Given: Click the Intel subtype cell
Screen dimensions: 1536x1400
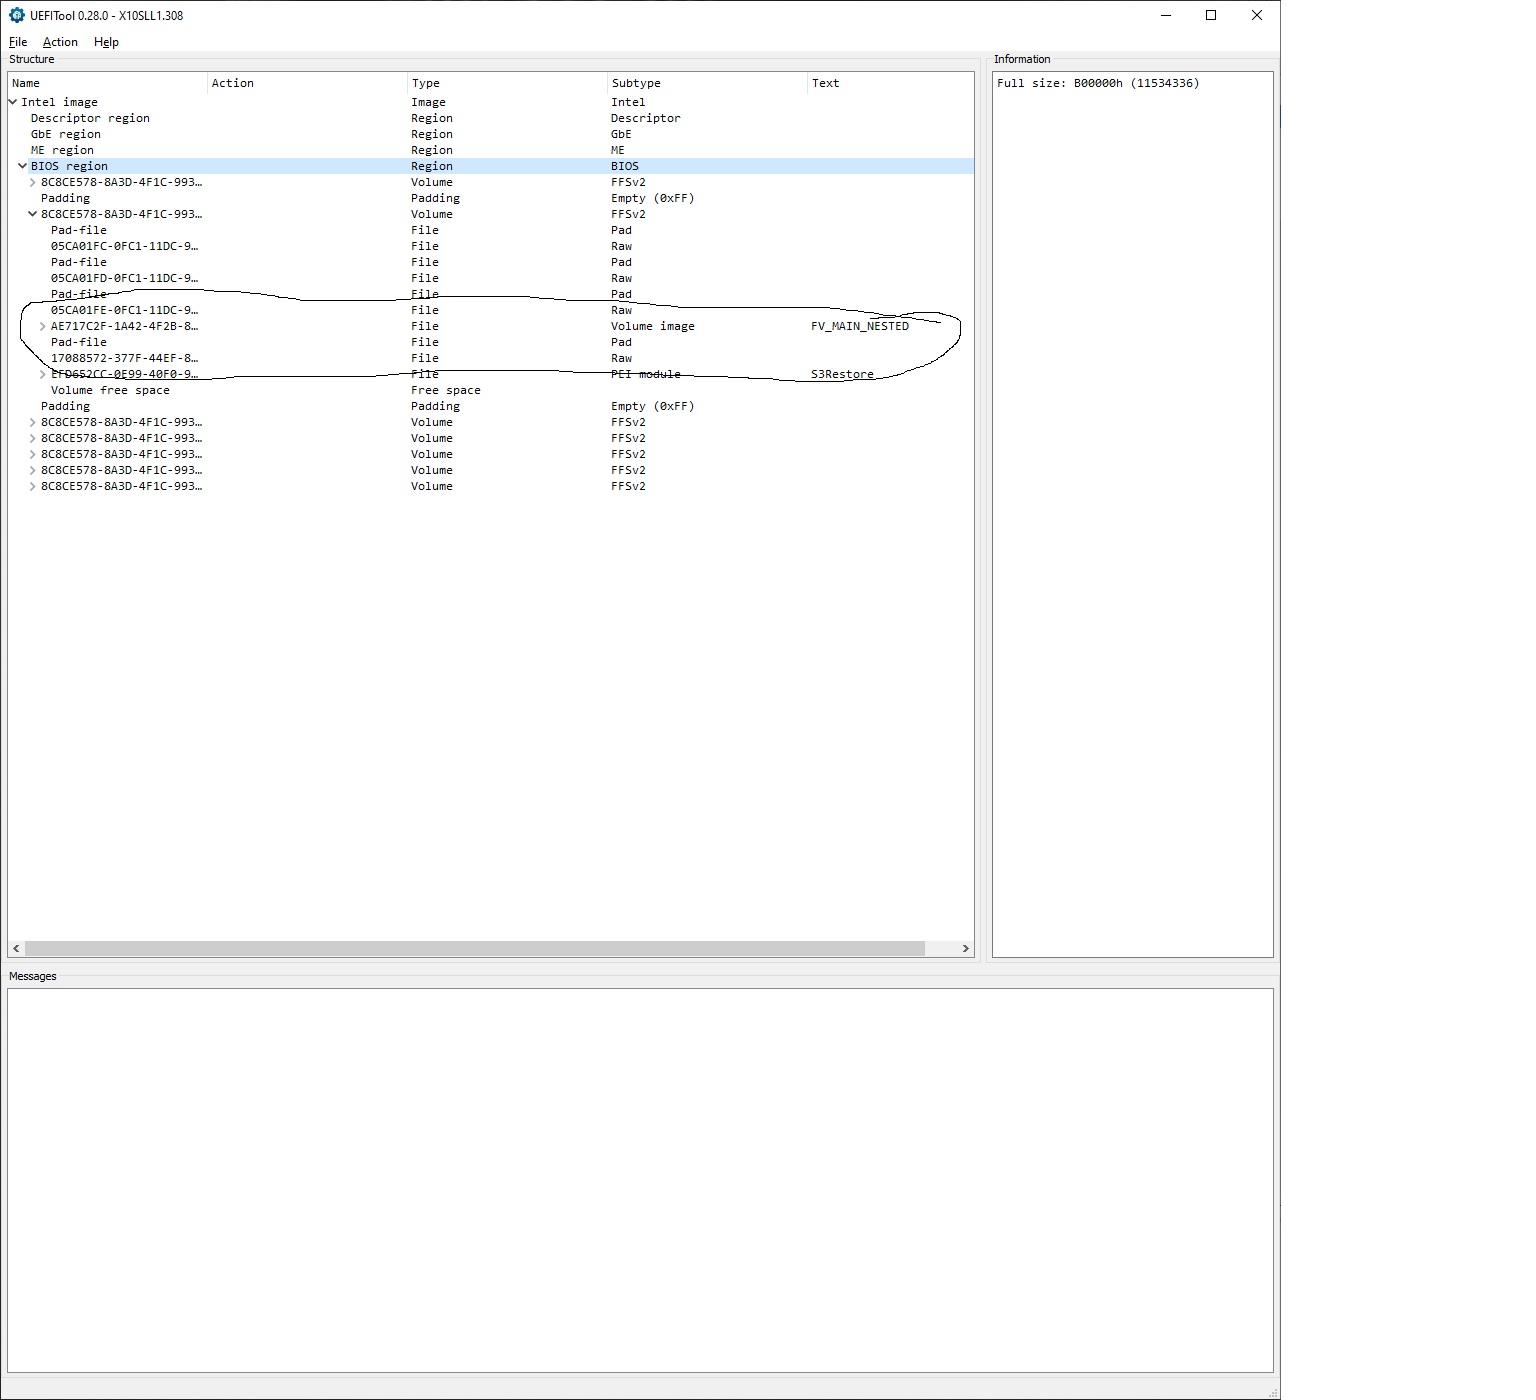Looking at the screenshot, I should pos(628,102).
